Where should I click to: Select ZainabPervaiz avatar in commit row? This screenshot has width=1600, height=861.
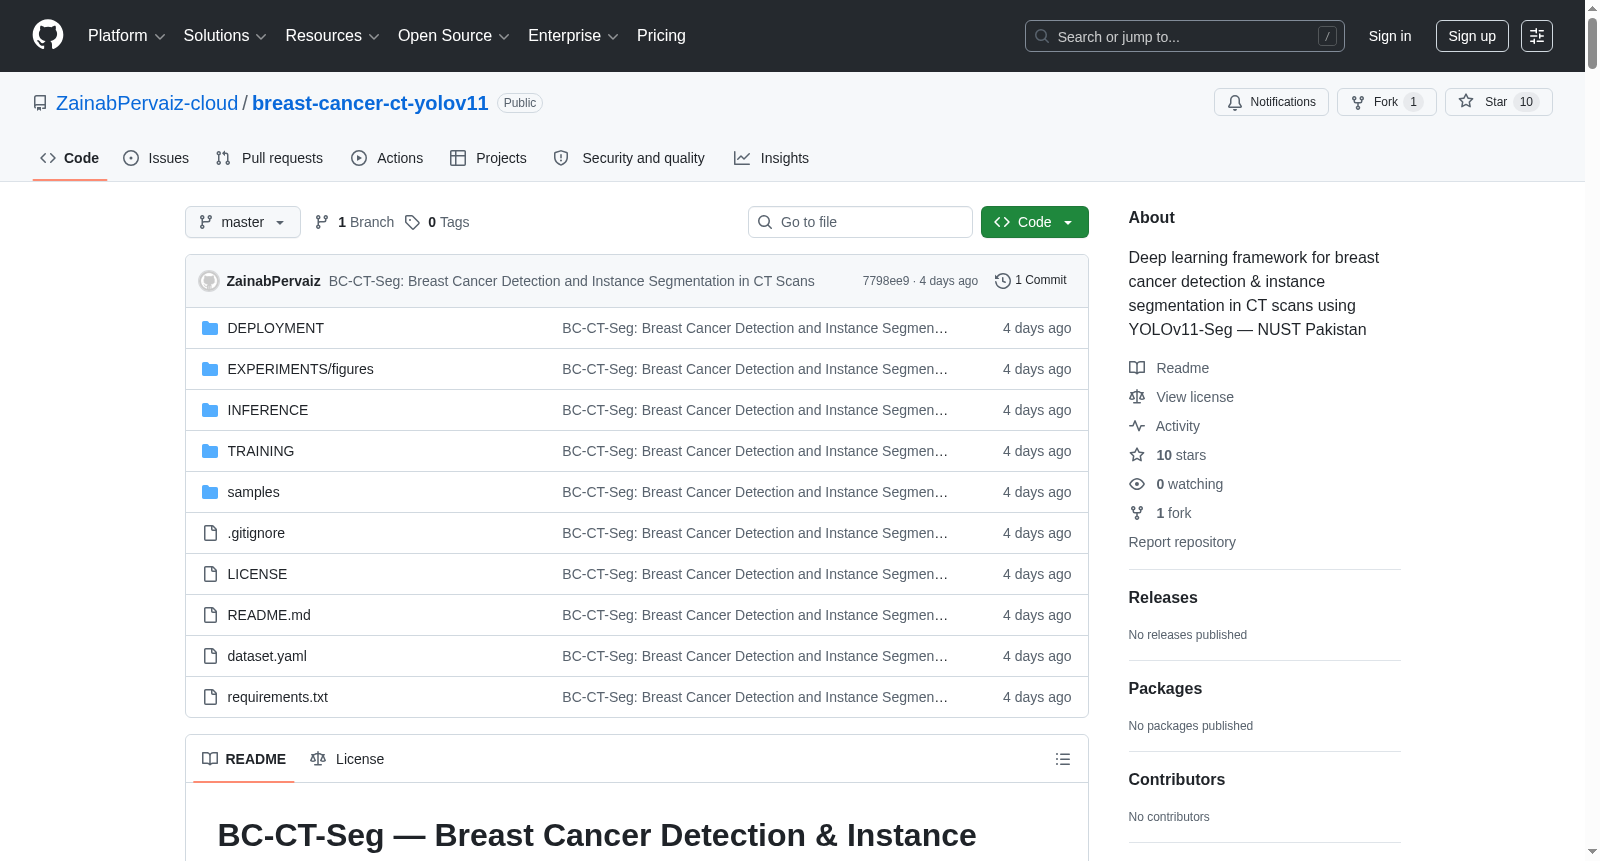(209, 281)
